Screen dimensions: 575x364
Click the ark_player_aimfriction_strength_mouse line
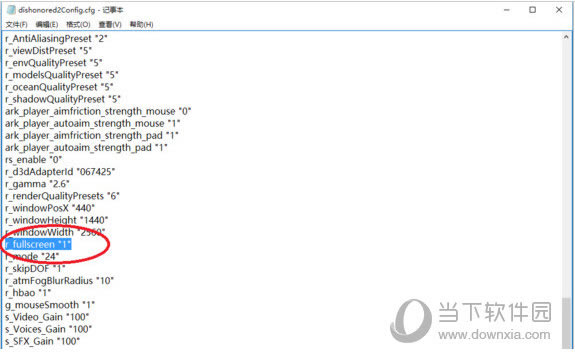[x=98, y=111]
